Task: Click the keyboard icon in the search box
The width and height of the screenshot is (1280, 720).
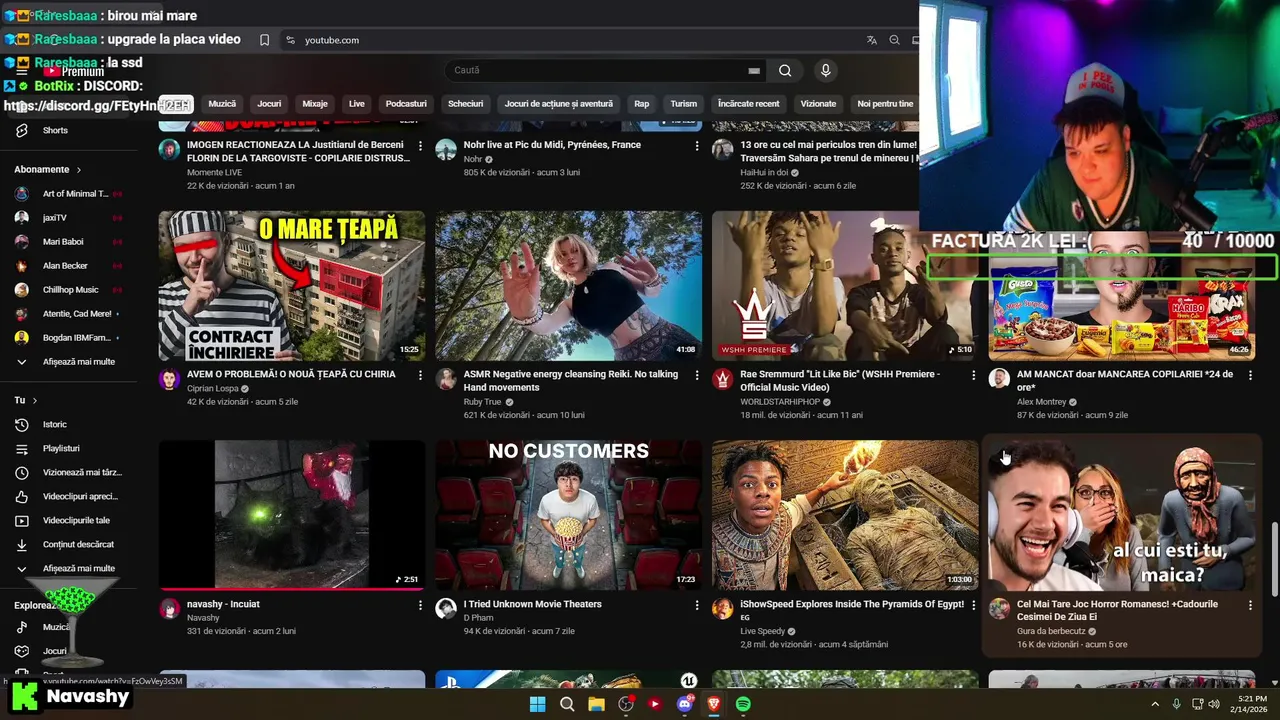Action: 754,71
